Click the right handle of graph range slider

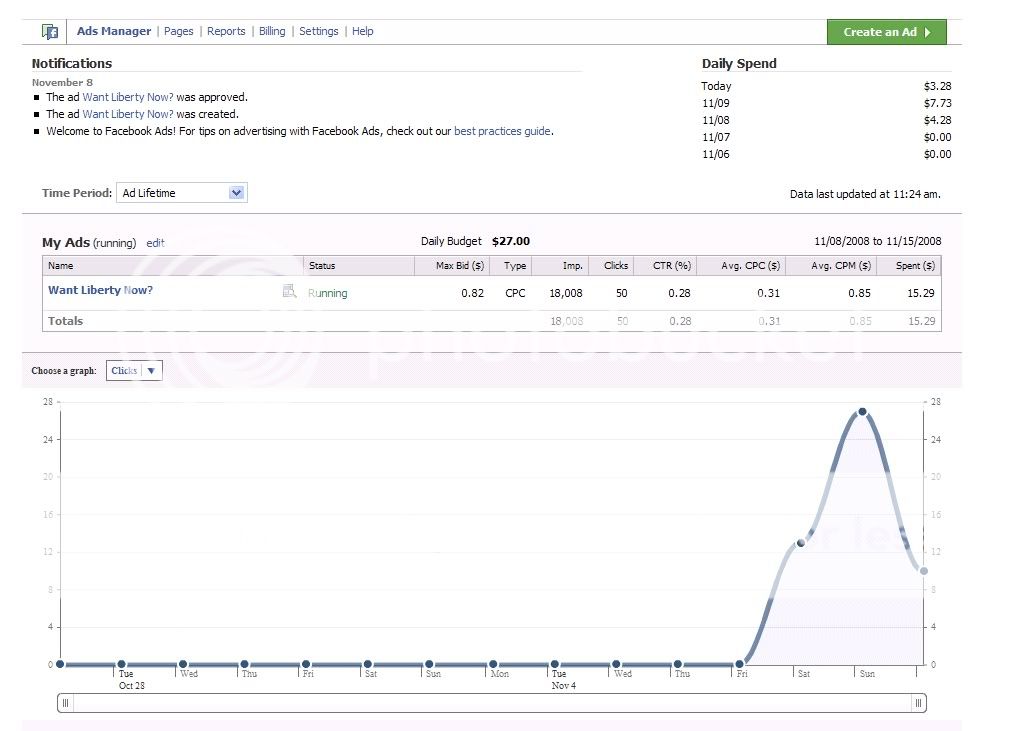(x=918, y=703)
